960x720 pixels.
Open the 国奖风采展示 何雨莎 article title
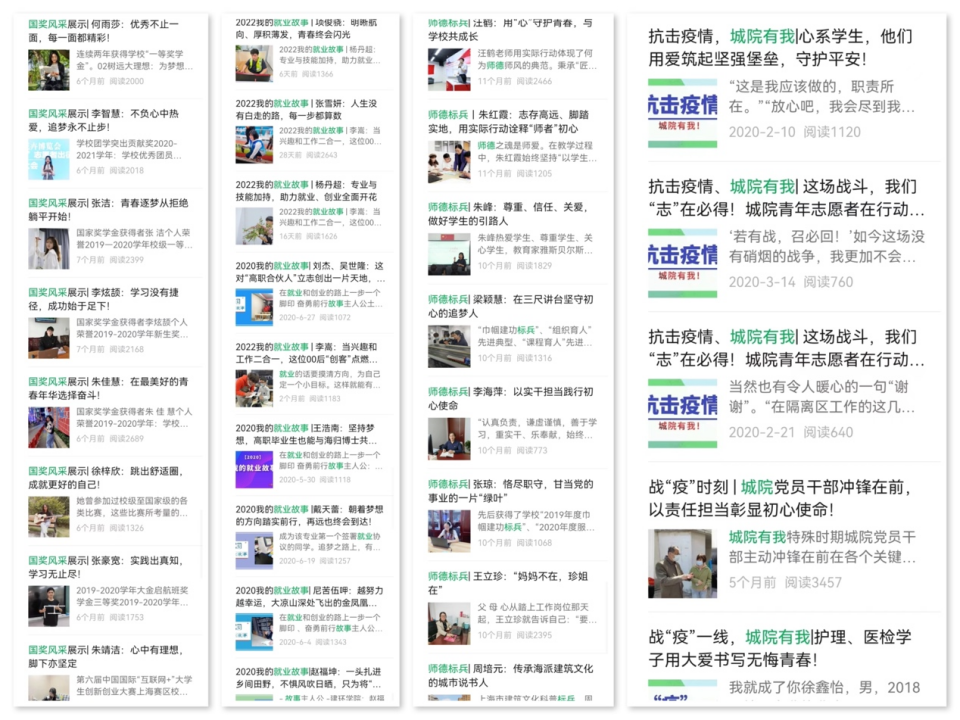[104, 31]
